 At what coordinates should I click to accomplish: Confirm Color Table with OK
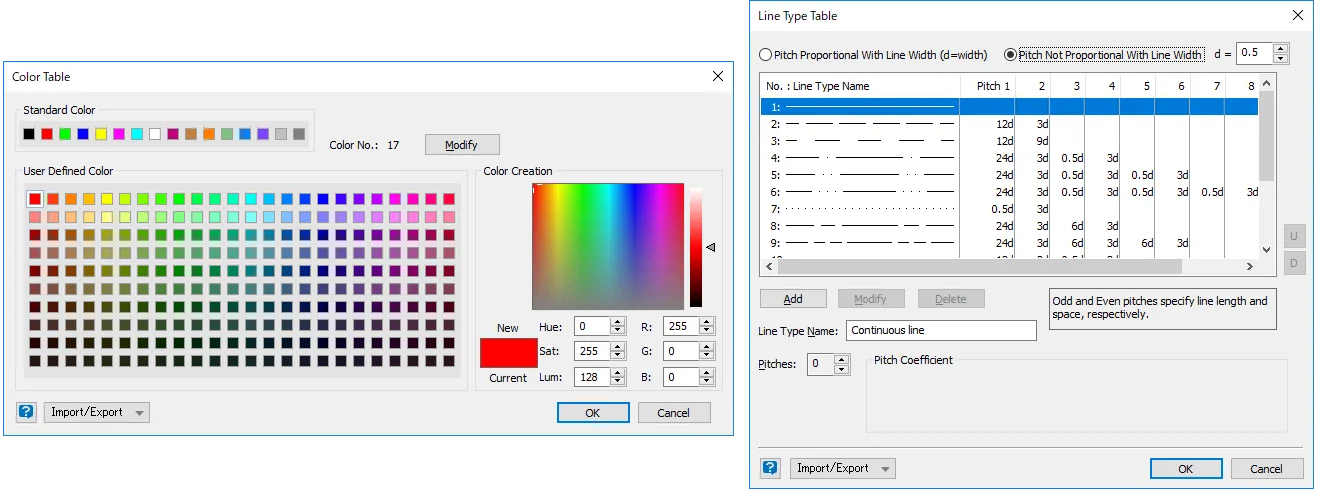point(593,412)
